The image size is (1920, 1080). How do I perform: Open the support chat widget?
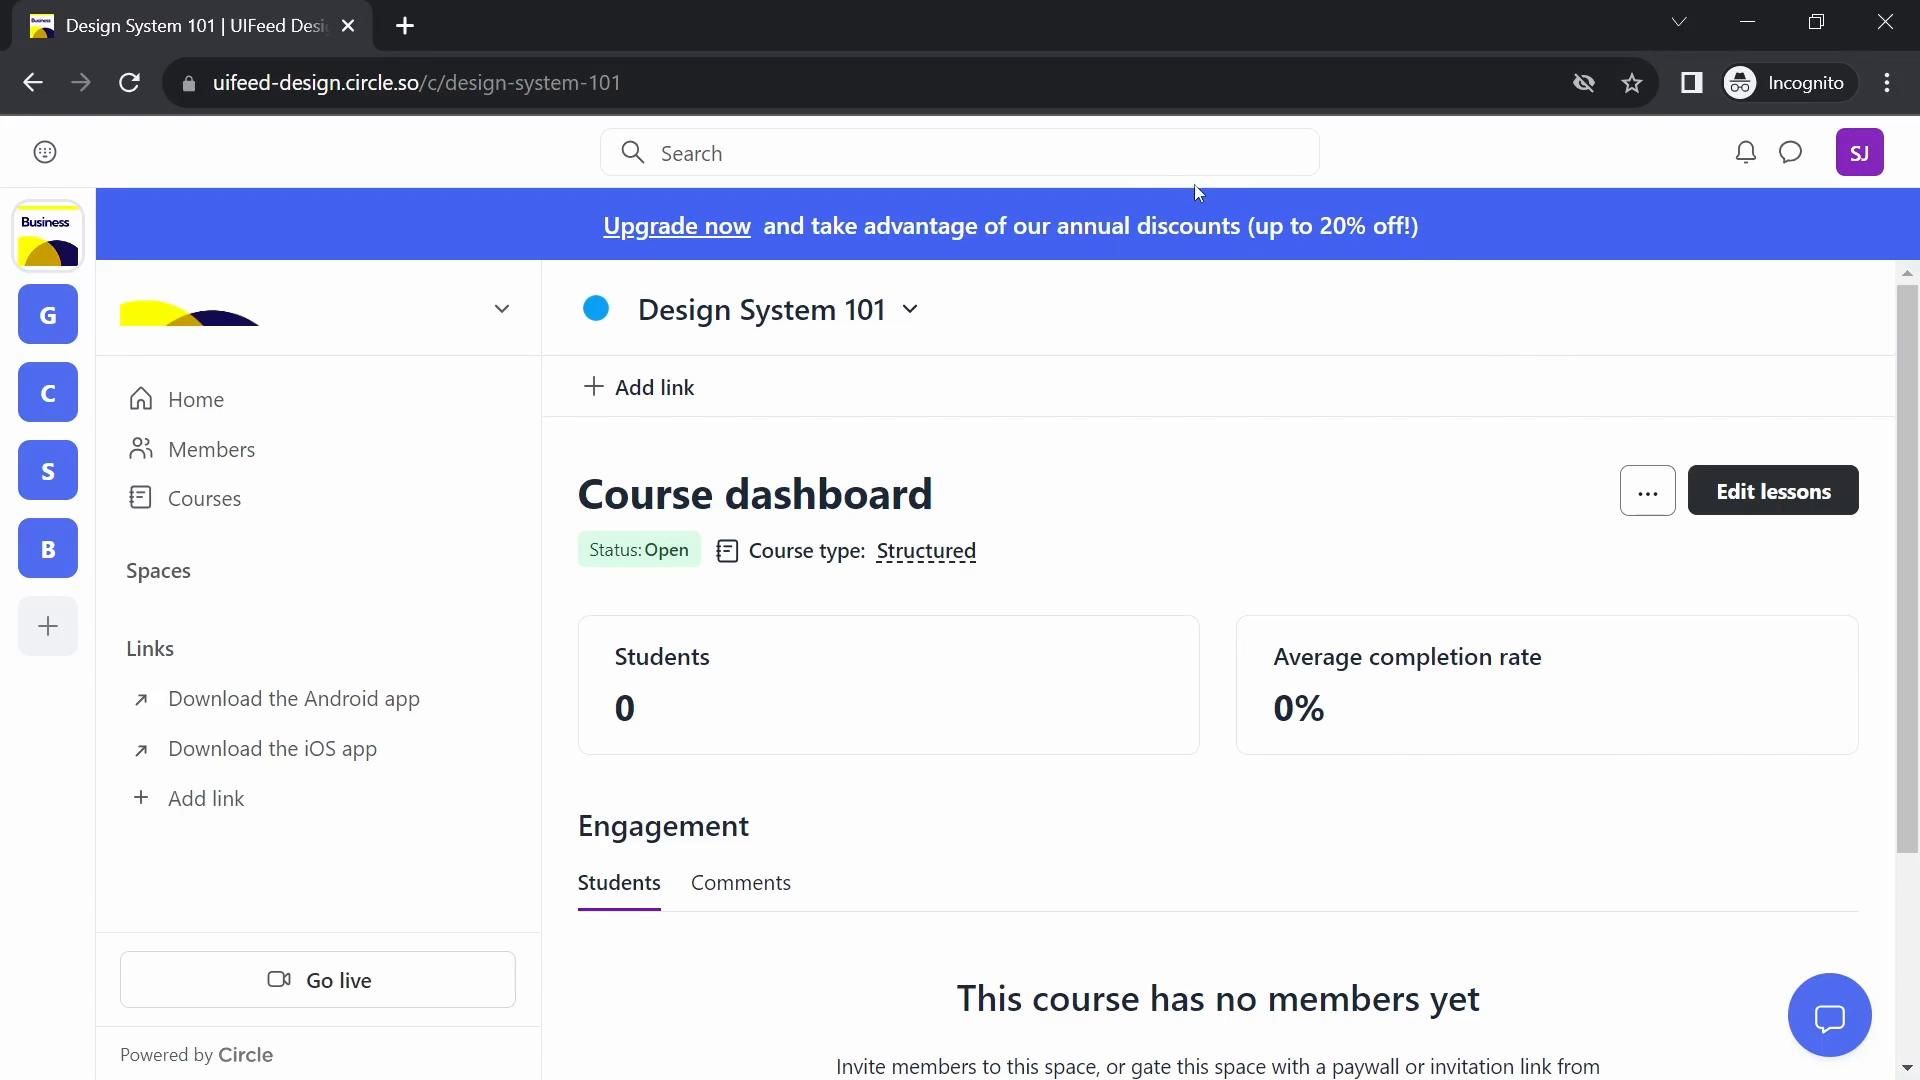(x=1829, y=1016)
